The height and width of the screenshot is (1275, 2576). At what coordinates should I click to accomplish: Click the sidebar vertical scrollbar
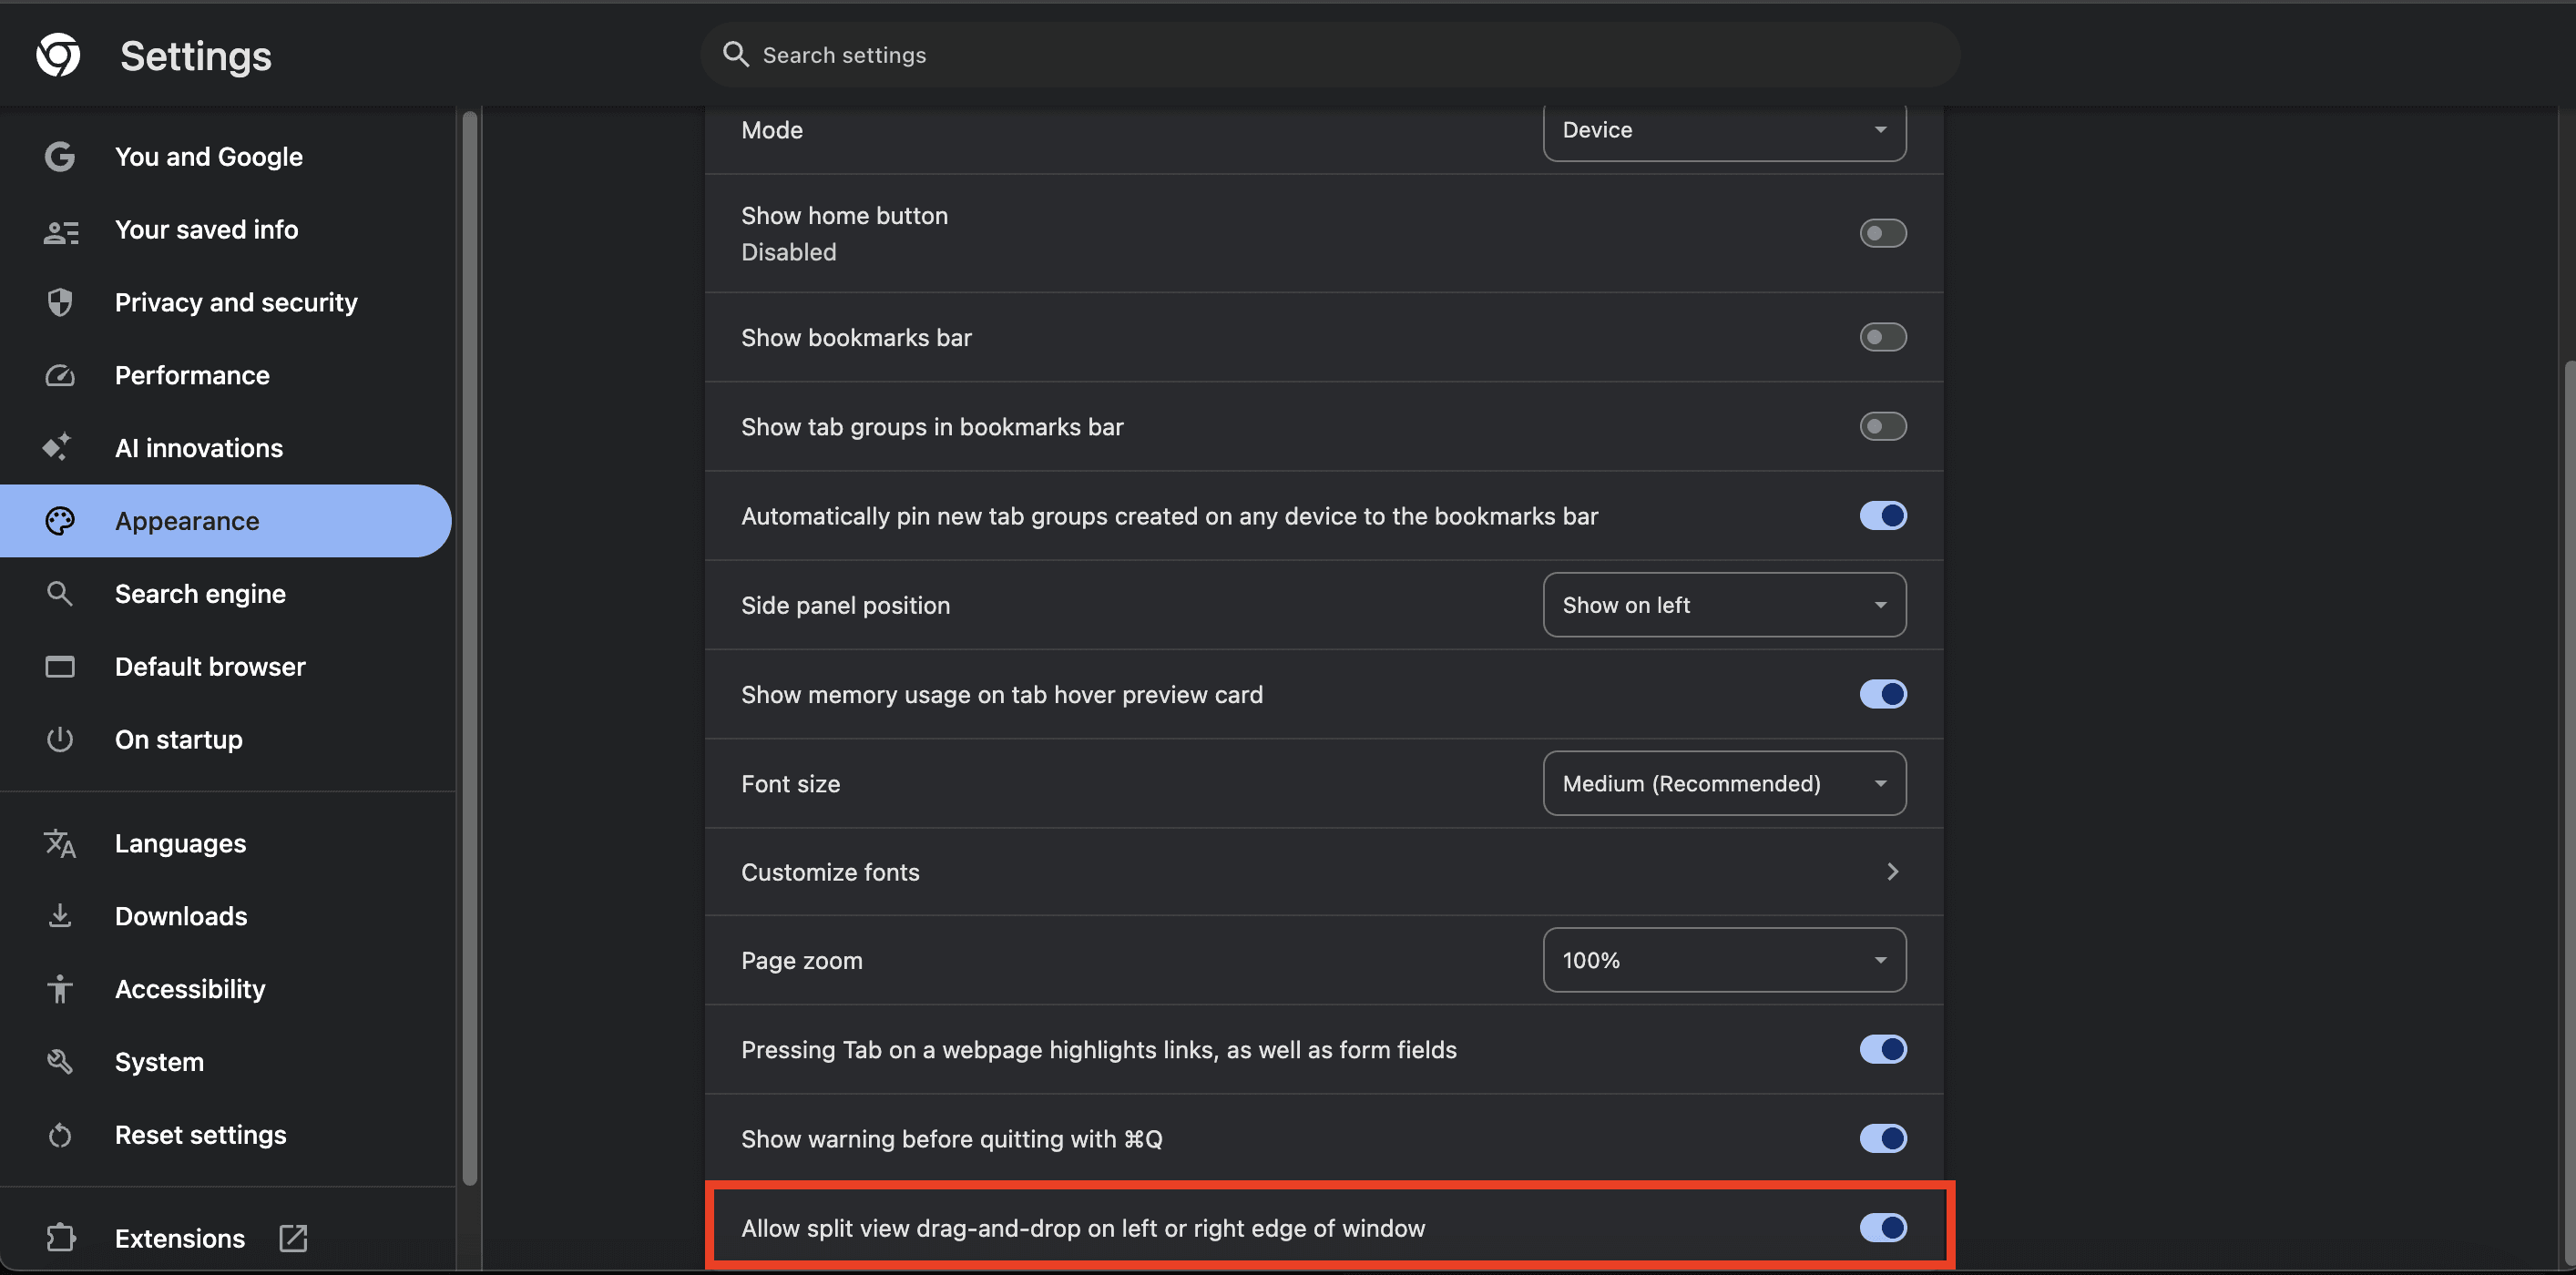click(469, 650)
